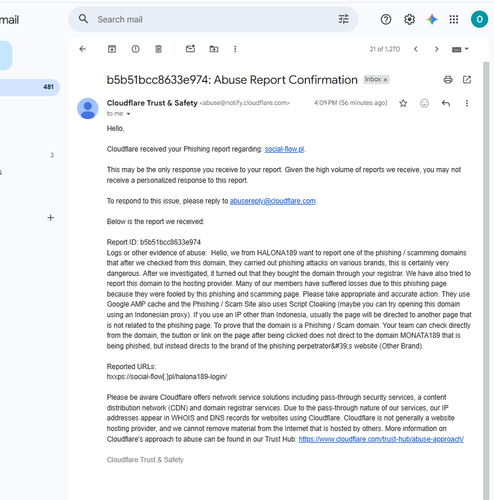The height and width of the screenshot is (500, 494).
Task: Delete this email with trash icon
Action: [x=158, y=49]
